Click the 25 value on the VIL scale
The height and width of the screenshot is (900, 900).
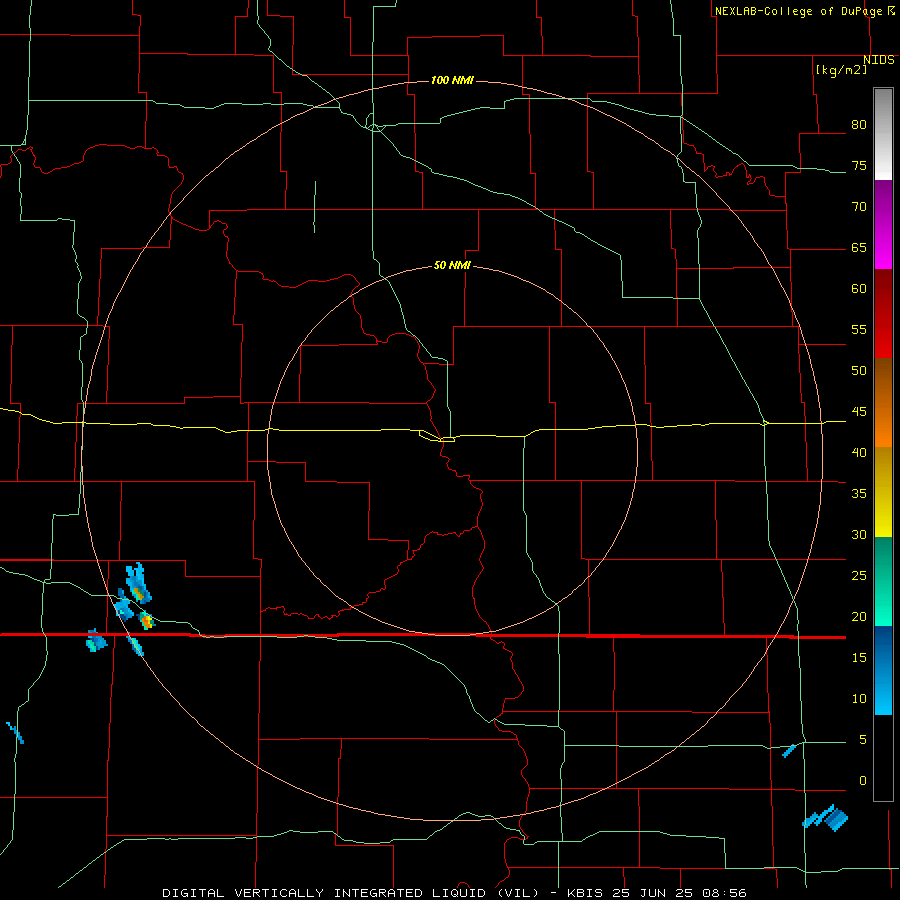click(859, 575)
